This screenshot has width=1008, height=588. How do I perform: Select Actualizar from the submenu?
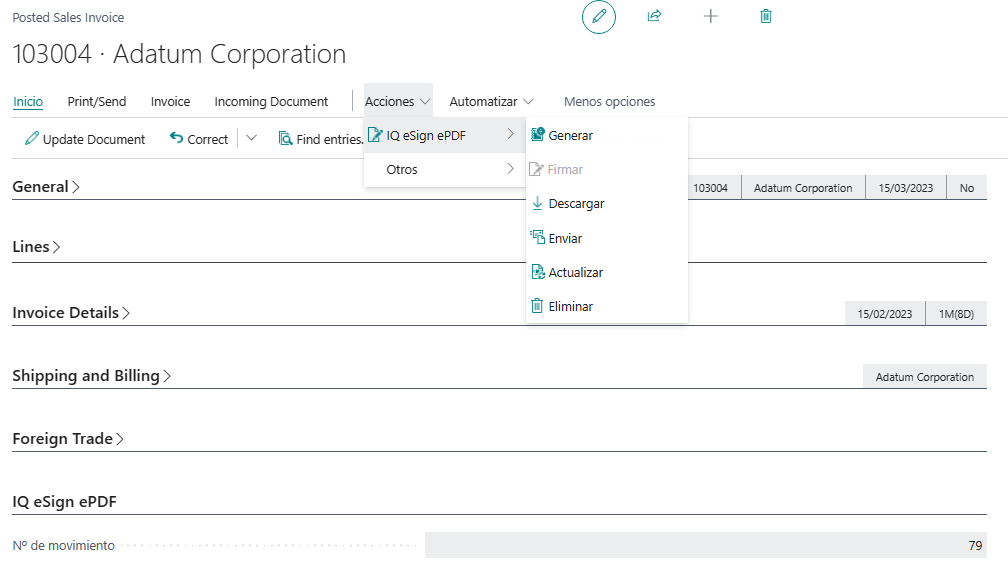click(x=575, y=272)
